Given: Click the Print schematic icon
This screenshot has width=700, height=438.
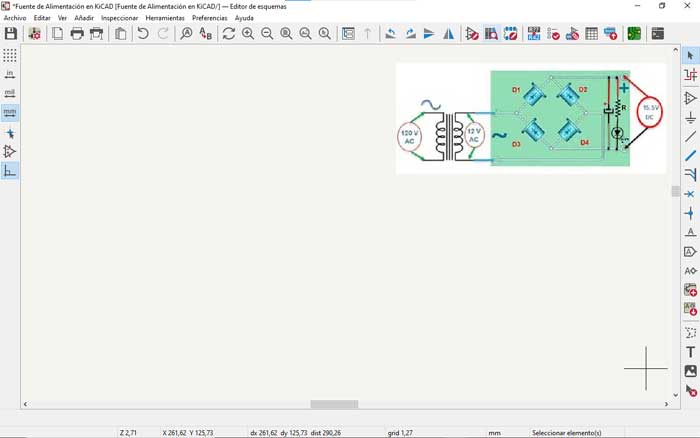Looking at the screenshot, I should tap(77, 33).
